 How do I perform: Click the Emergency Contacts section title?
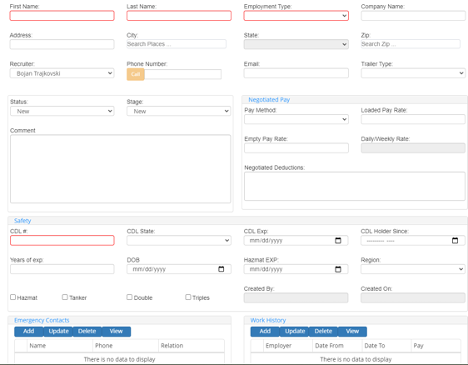click(x=42, y=320)
